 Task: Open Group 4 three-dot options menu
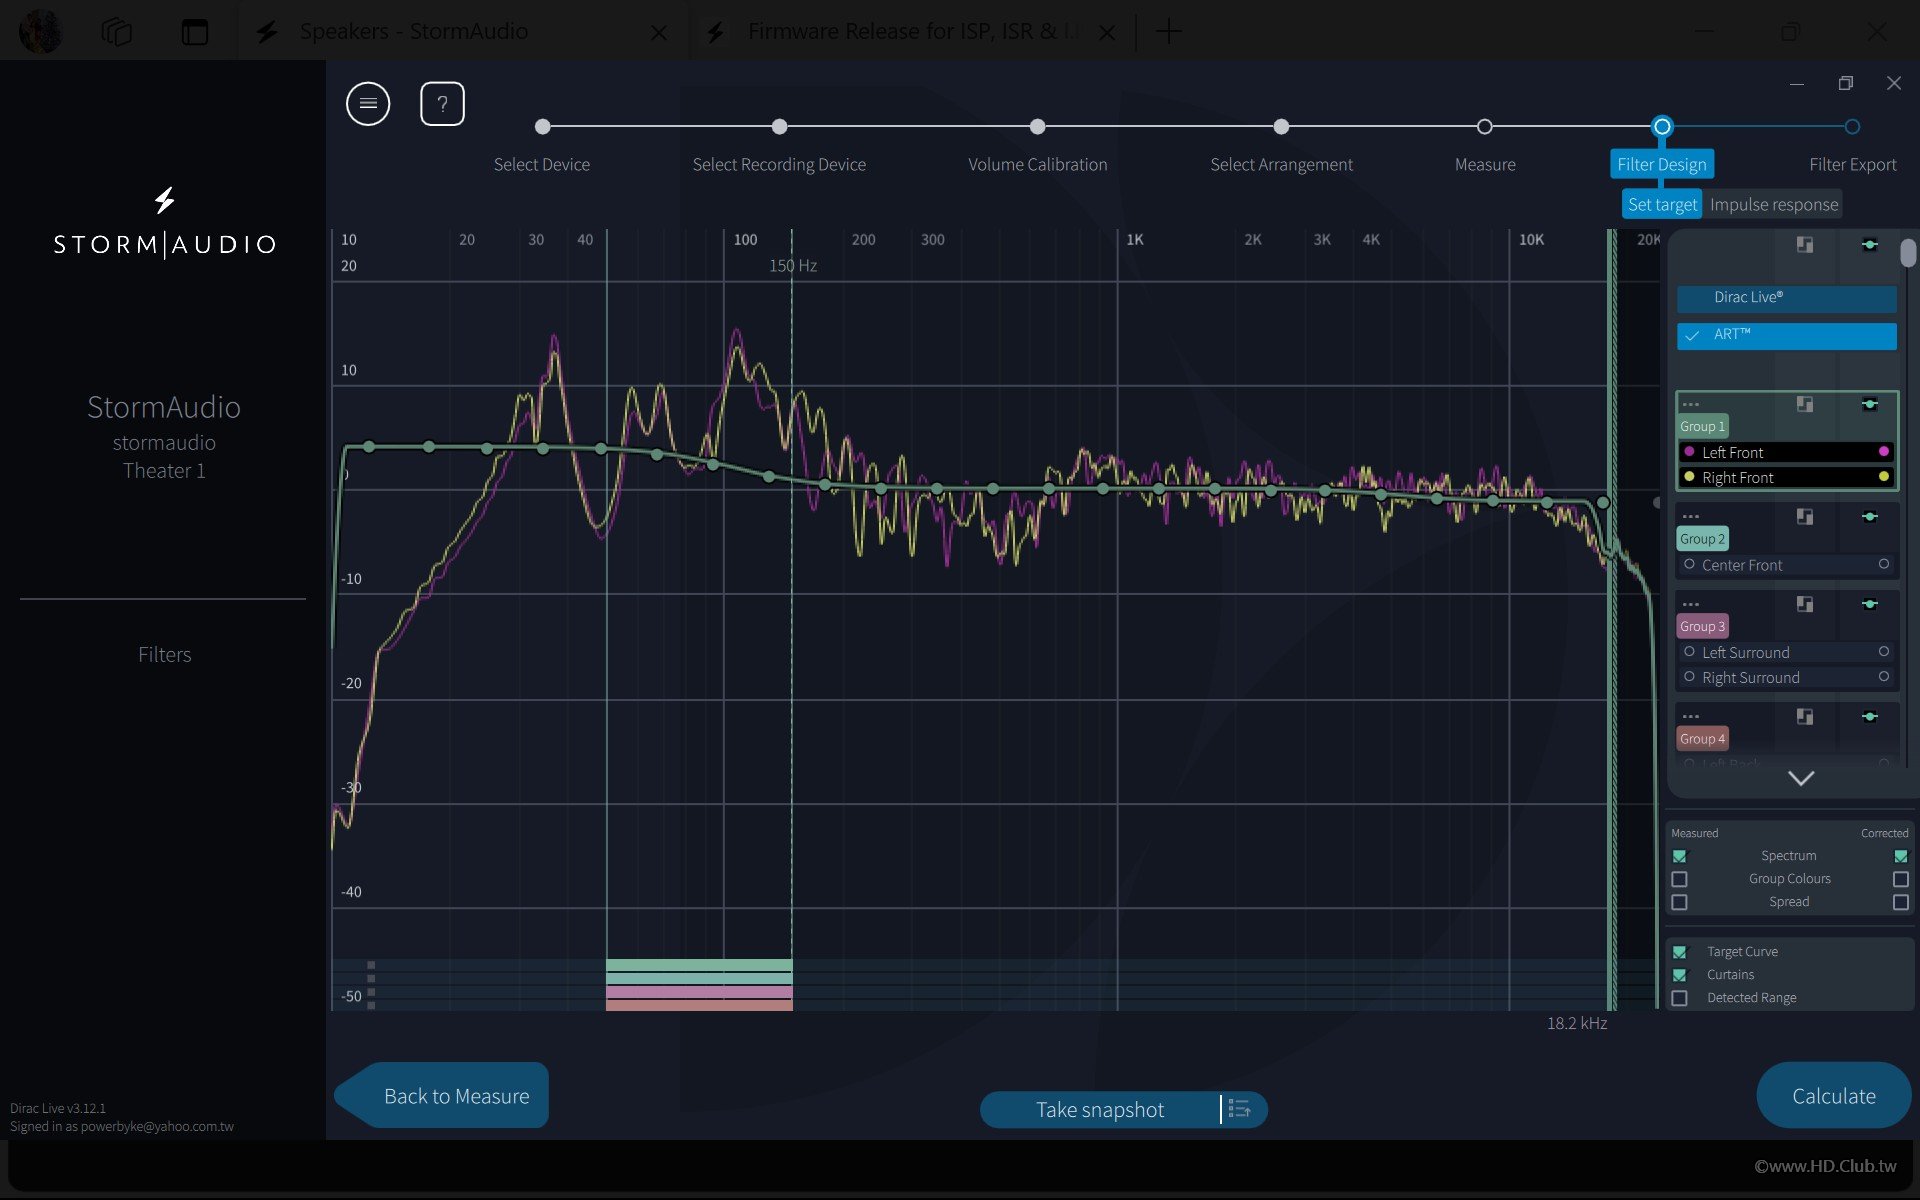pos(1690,716)
